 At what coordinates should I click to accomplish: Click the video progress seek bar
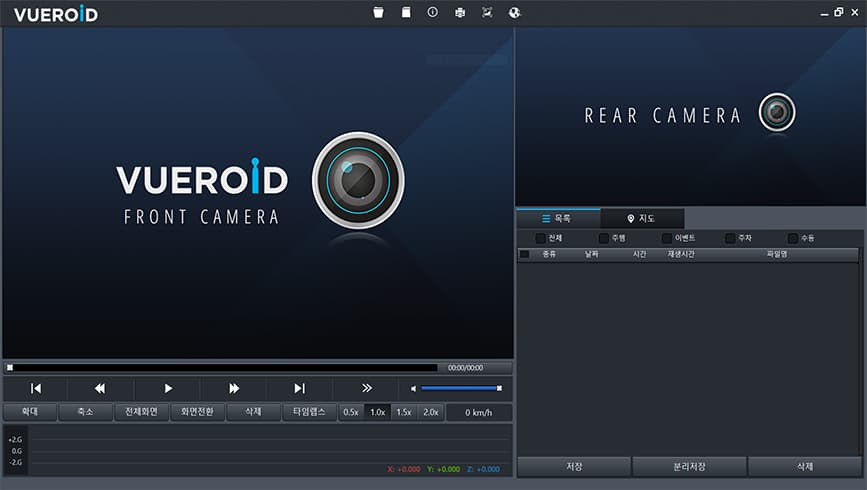[x=222, y=368]
